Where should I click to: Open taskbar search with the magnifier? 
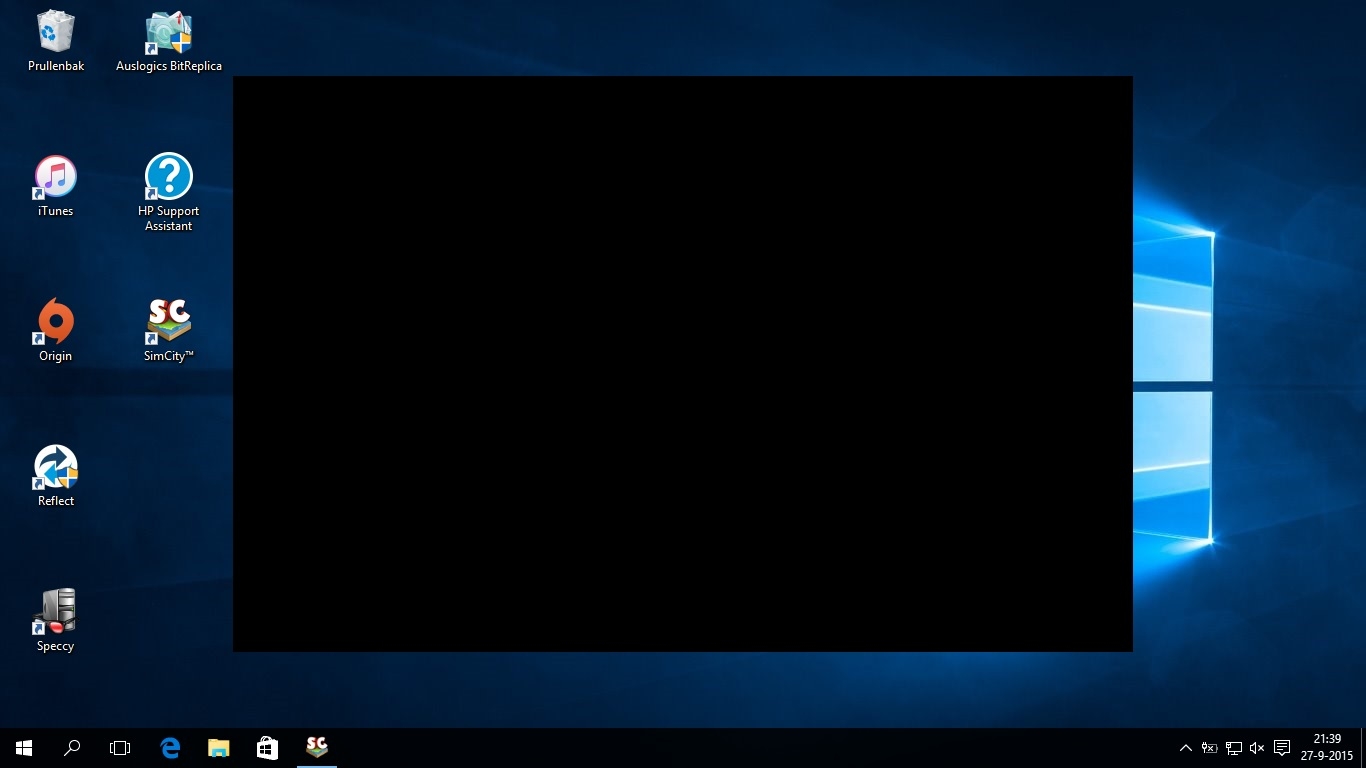(72, 748)
